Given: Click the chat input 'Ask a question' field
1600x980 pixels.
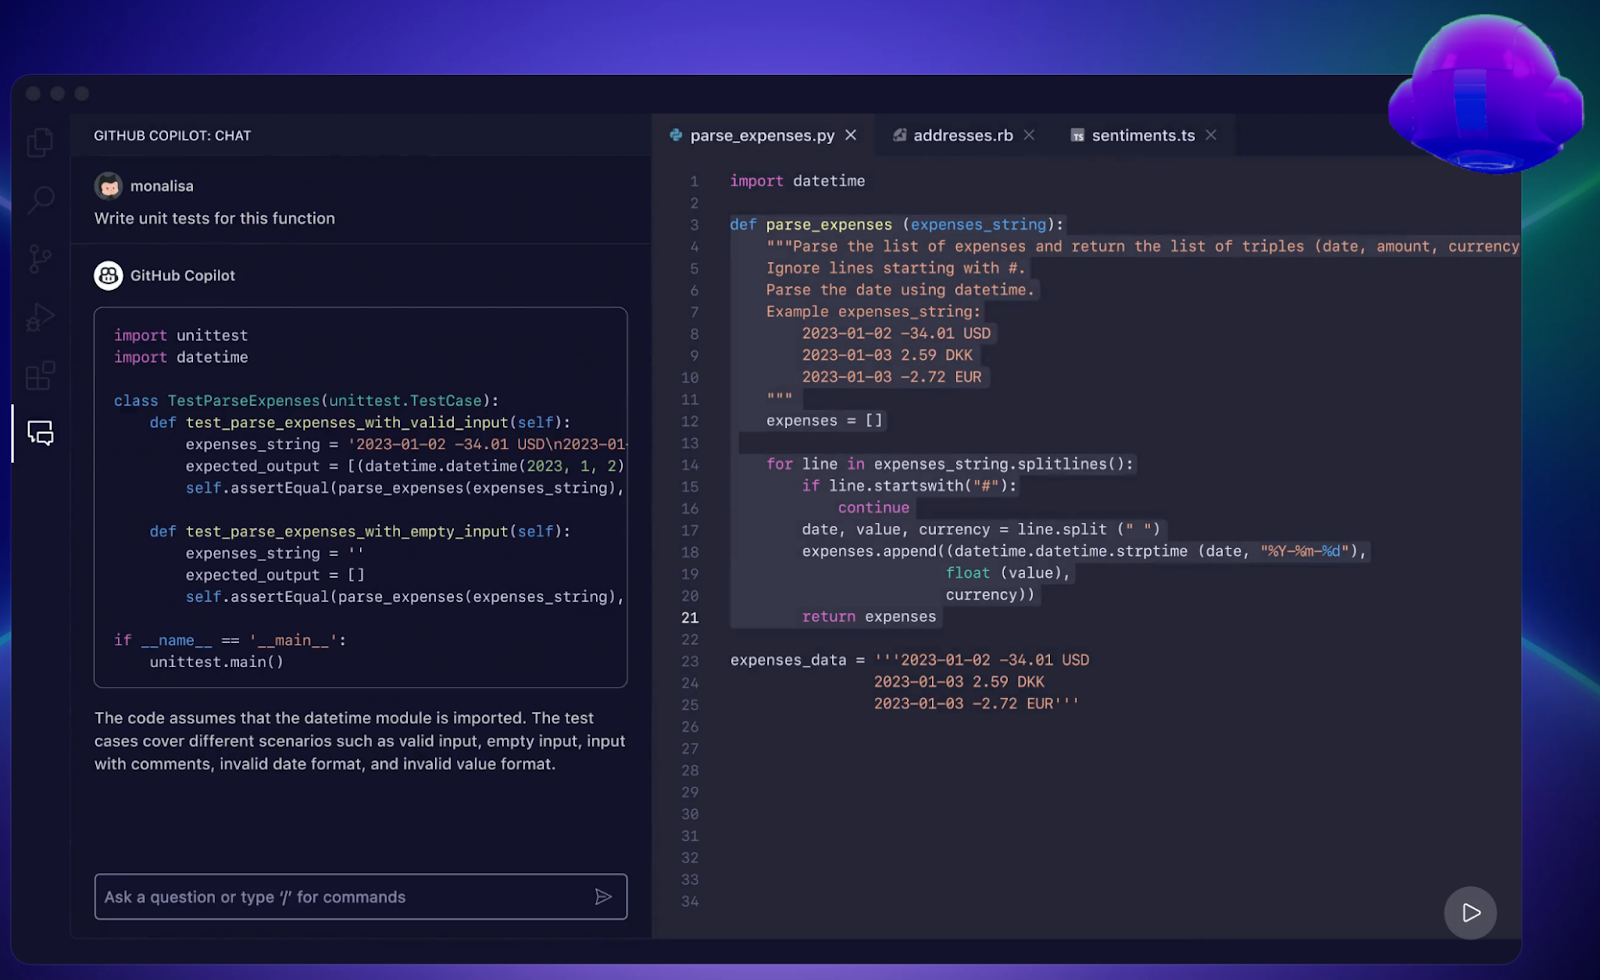Looking at the screenshot, I should [x=360, y=897].
